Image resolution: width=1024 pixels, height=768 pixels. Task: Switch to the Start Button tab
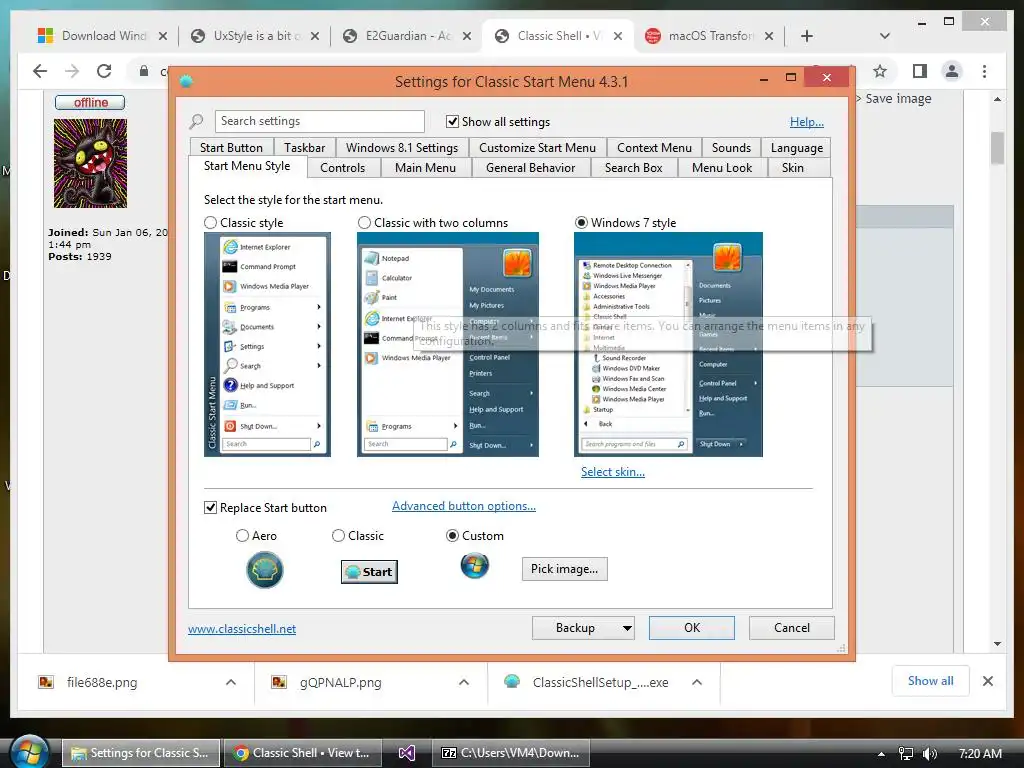(231, 148)
